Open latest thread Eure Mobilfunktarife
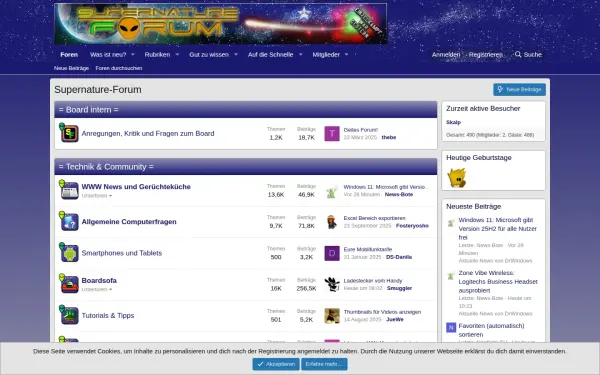 click(x=368, y=249)
